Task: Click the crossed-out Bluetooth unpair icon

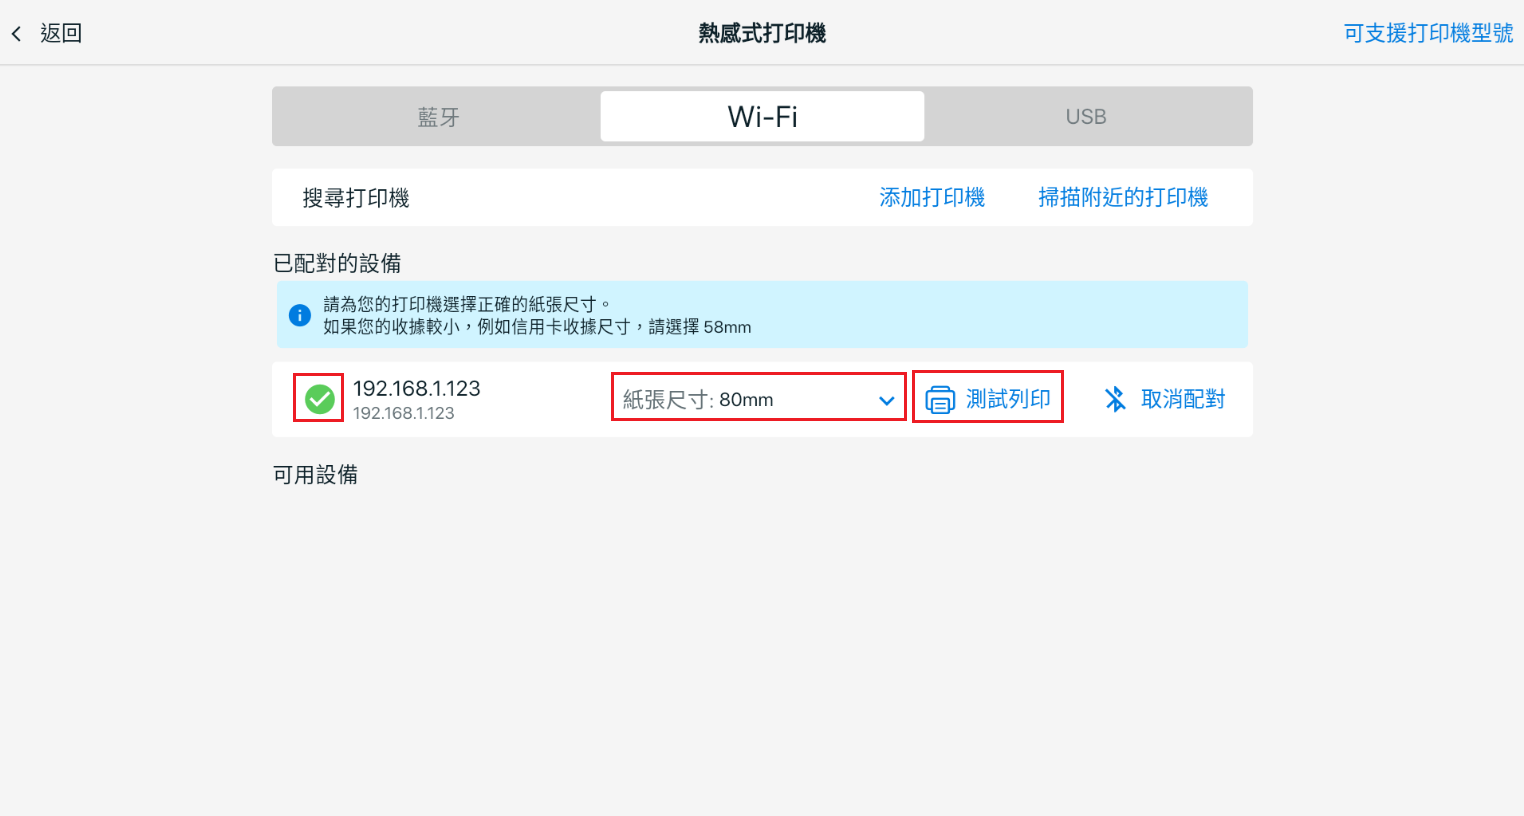Action: 1115,399
